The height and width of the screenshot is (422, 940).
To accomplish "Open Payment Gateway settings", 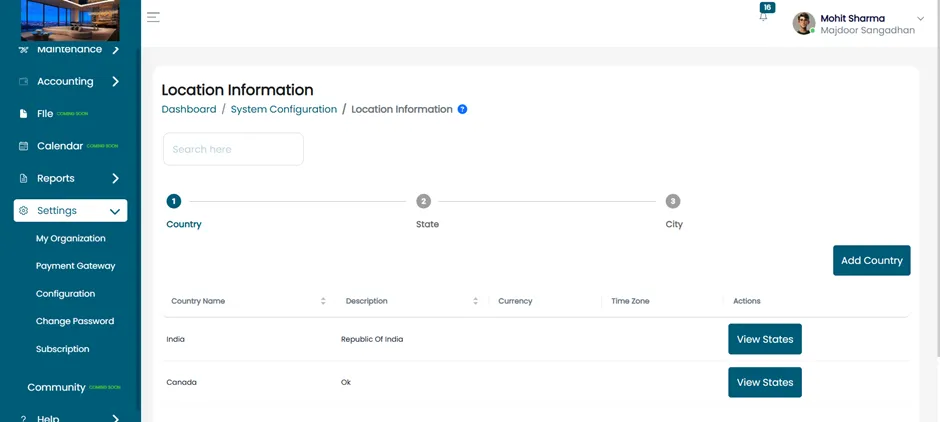I will (x=76, y=266).
